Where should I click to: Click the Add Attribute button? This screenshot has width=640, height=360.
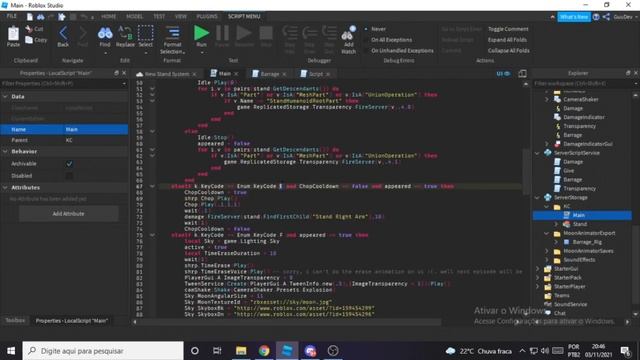click(x=69, y=214)
